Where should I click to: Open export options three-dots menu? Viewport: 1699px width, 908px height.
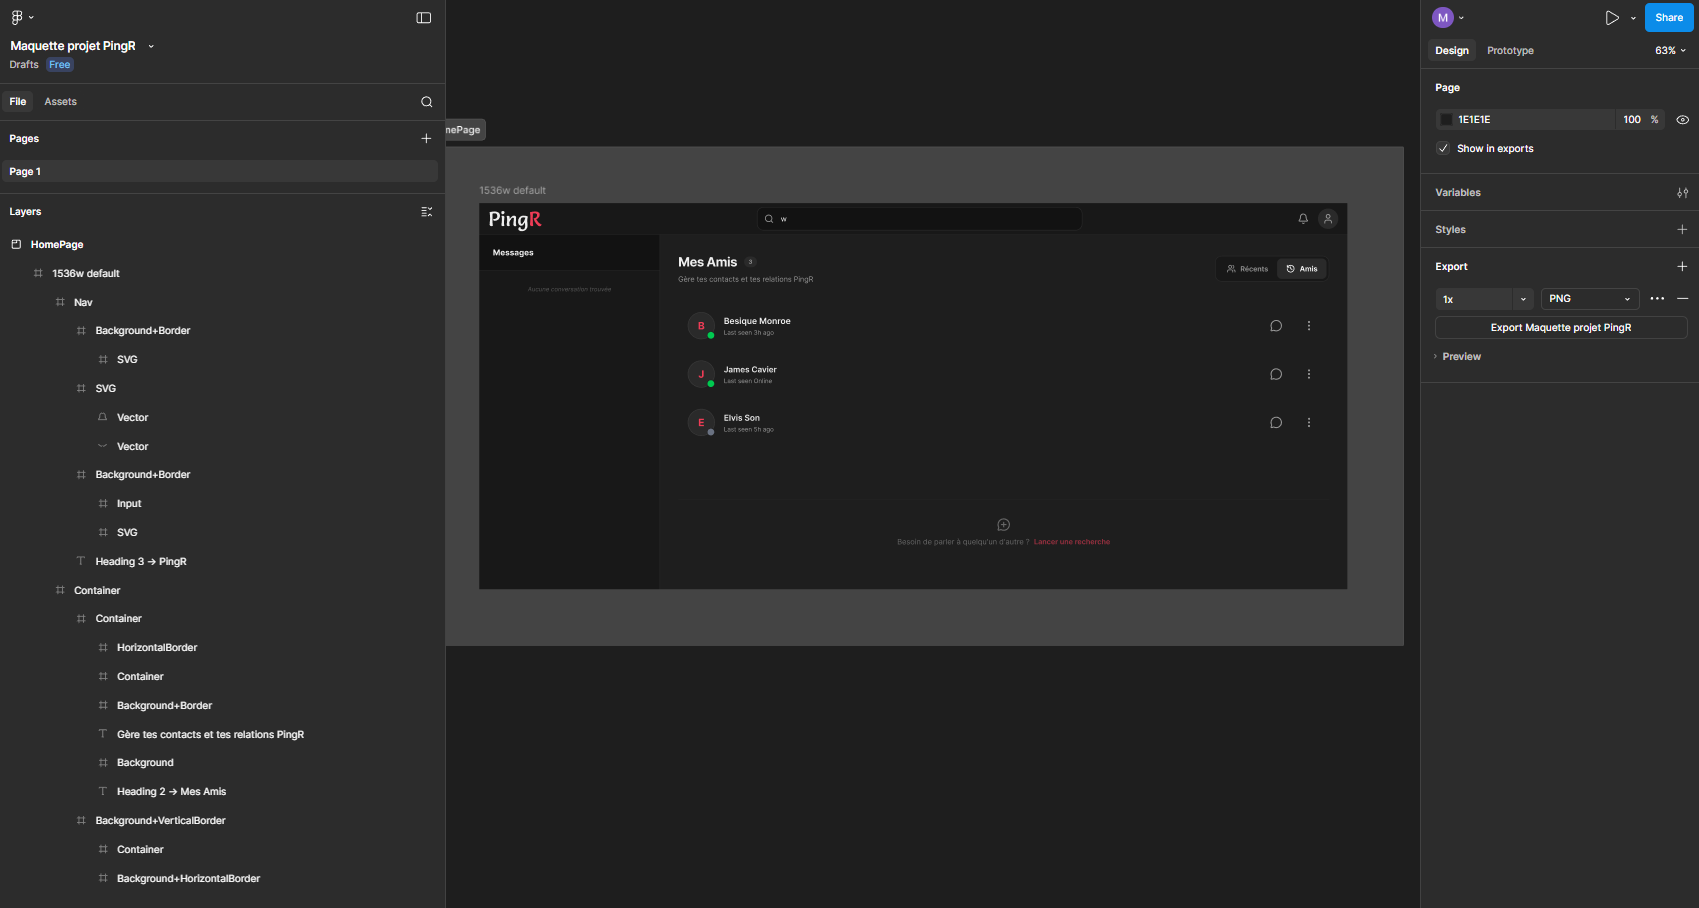point(1657,299)
